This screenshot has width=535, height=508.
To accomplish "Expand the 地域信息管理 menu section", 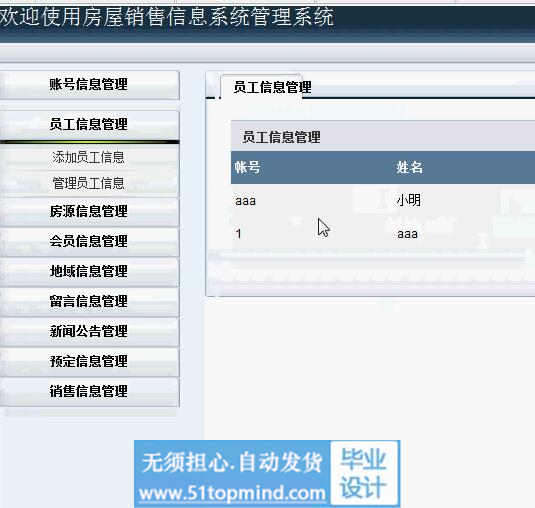I will (89, 272).
